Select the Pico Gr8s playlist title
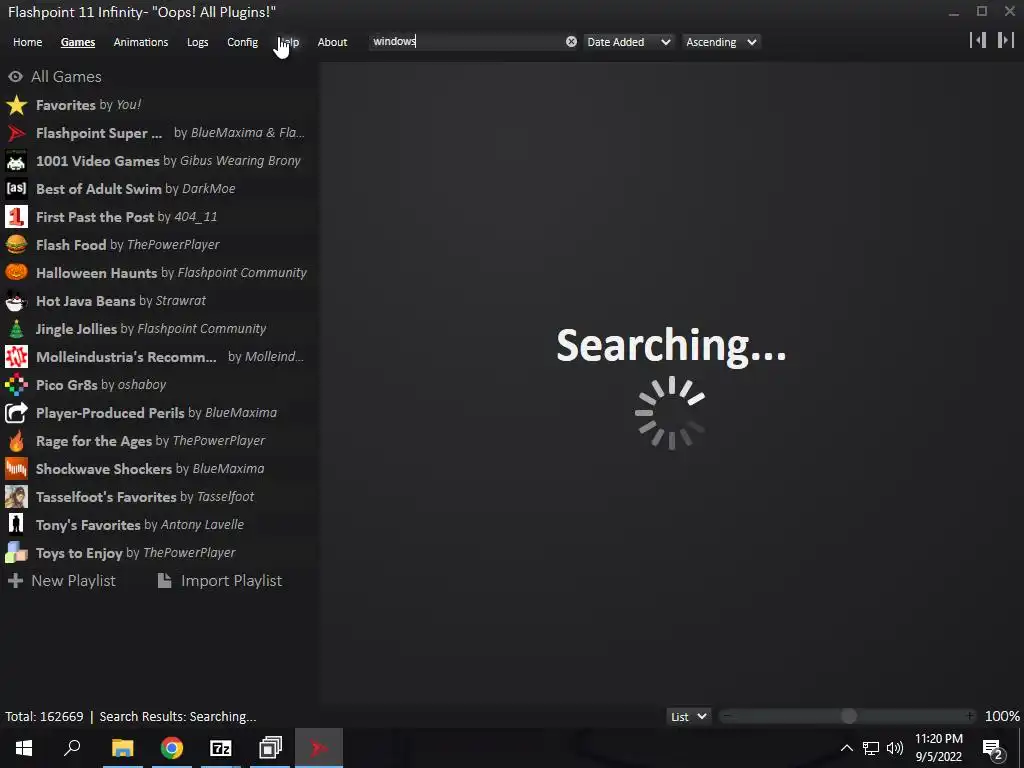Image resolution: width=1024 pixels, height=768 pixels. pyautogui.click(x=67, y=385)
